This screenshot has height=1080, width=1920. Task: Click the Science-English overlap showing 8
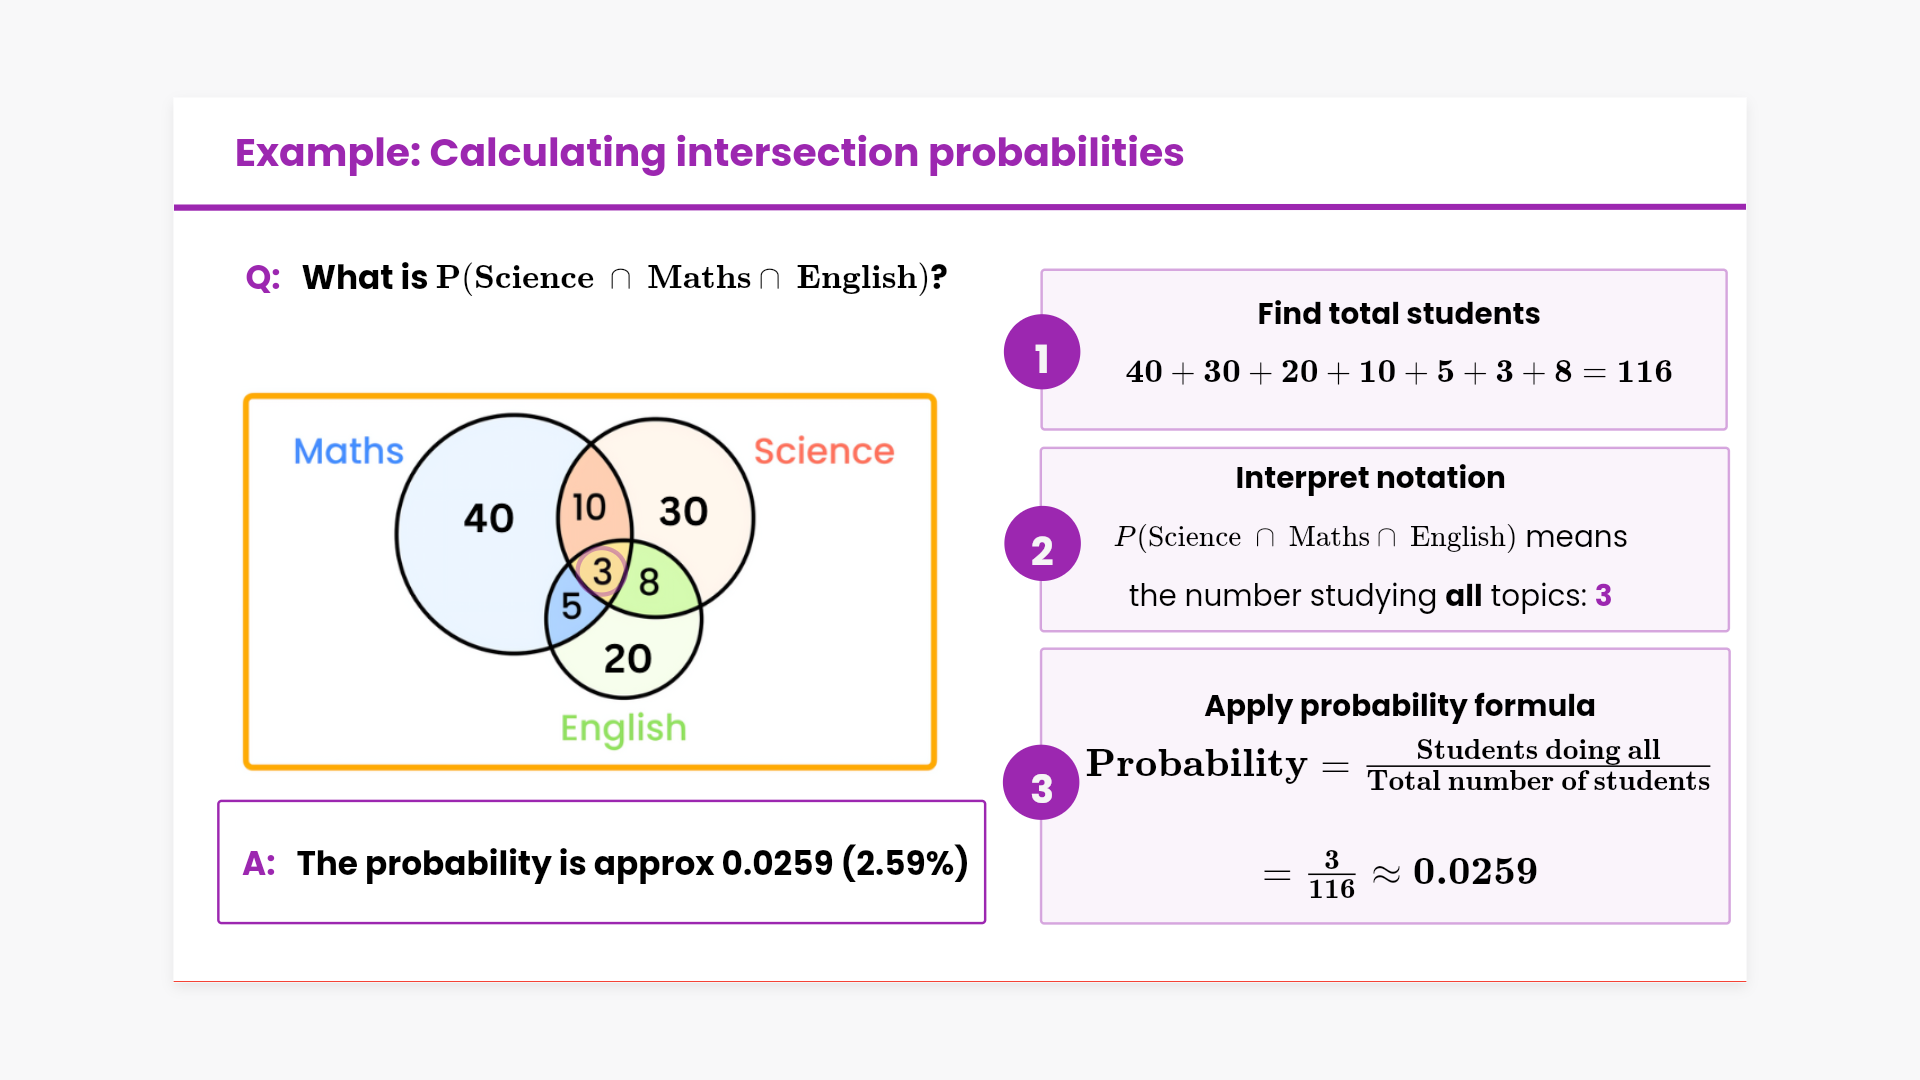pyautogui.click(x=649, y=582)
